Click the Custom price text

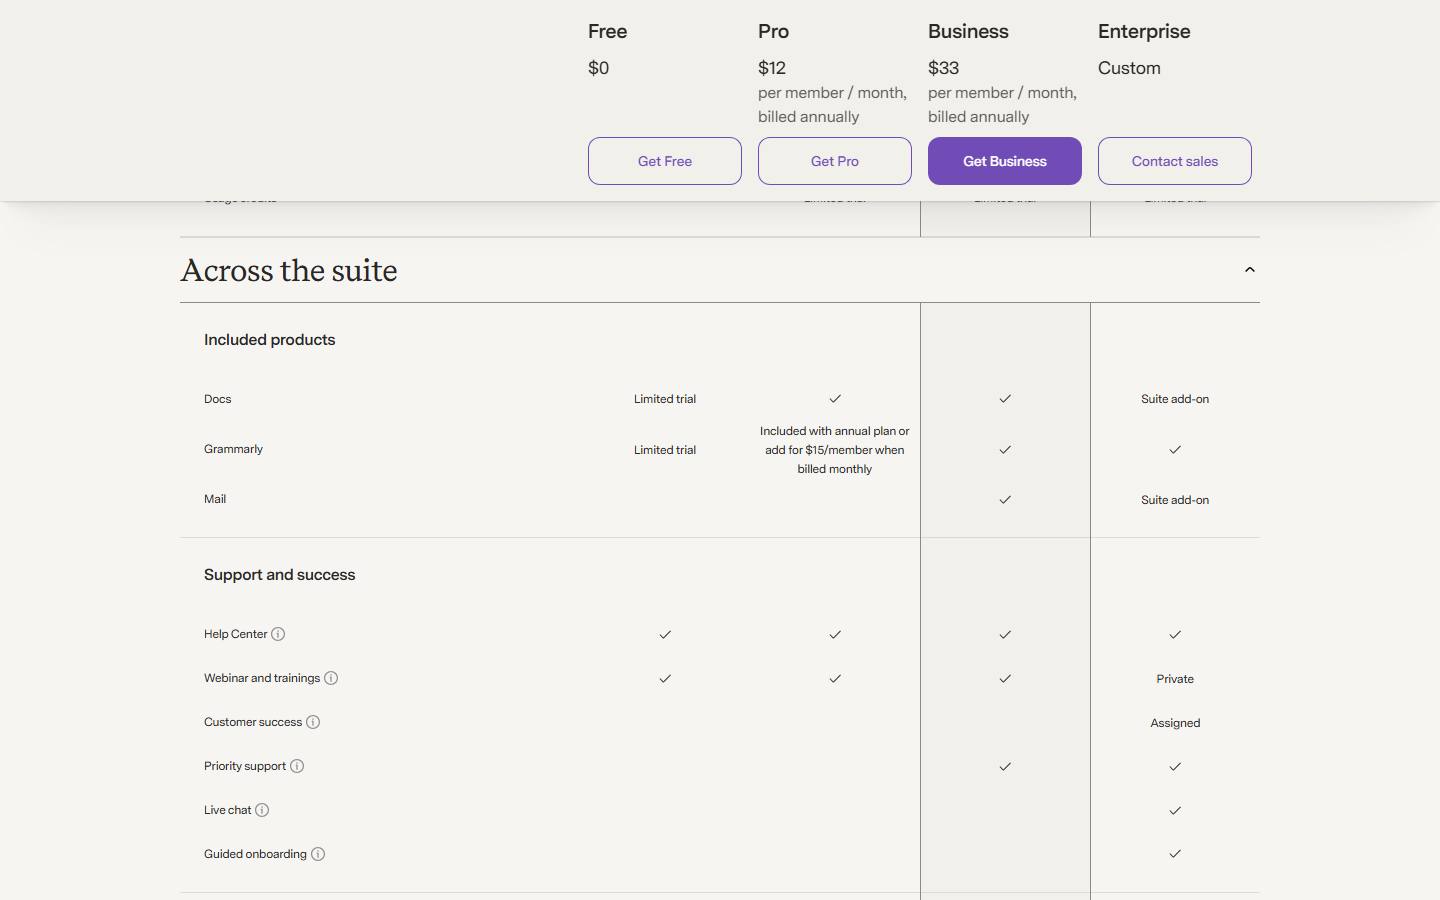click(x=1129, y=68)
